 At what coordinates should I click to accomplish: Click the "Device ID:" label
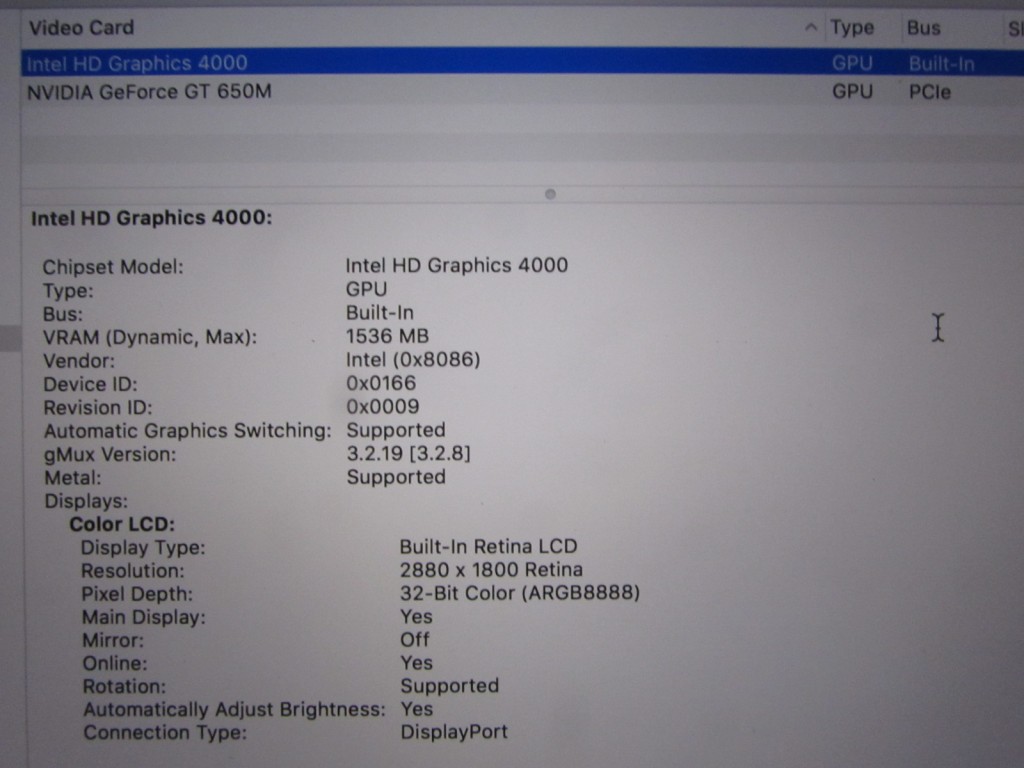point(90,385)
